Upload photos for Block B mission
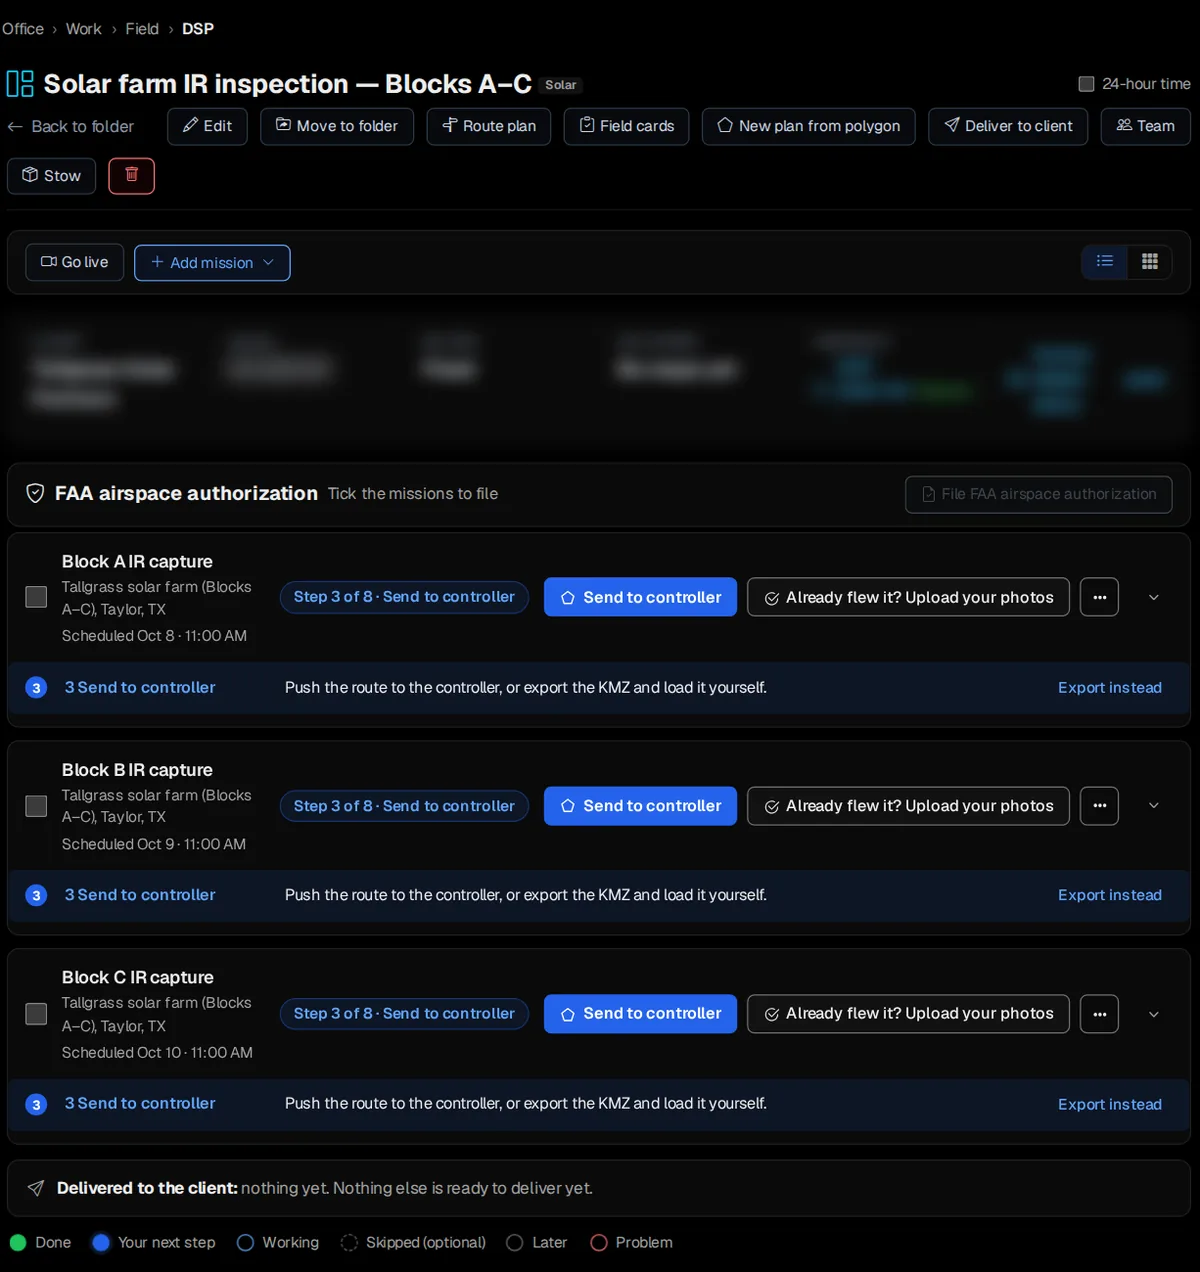The image size is (1200, 1272). coord(908,806)
